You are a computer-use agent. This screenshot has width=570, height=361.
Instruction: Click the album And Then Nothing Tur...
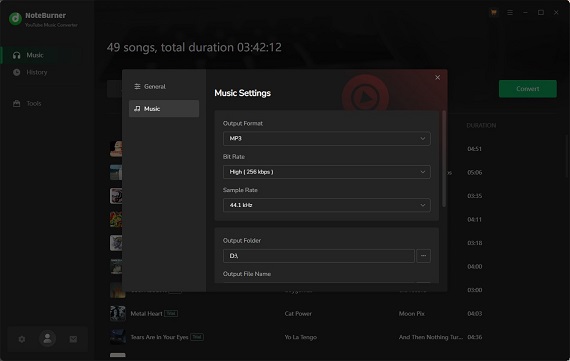(x=431, y=337)
